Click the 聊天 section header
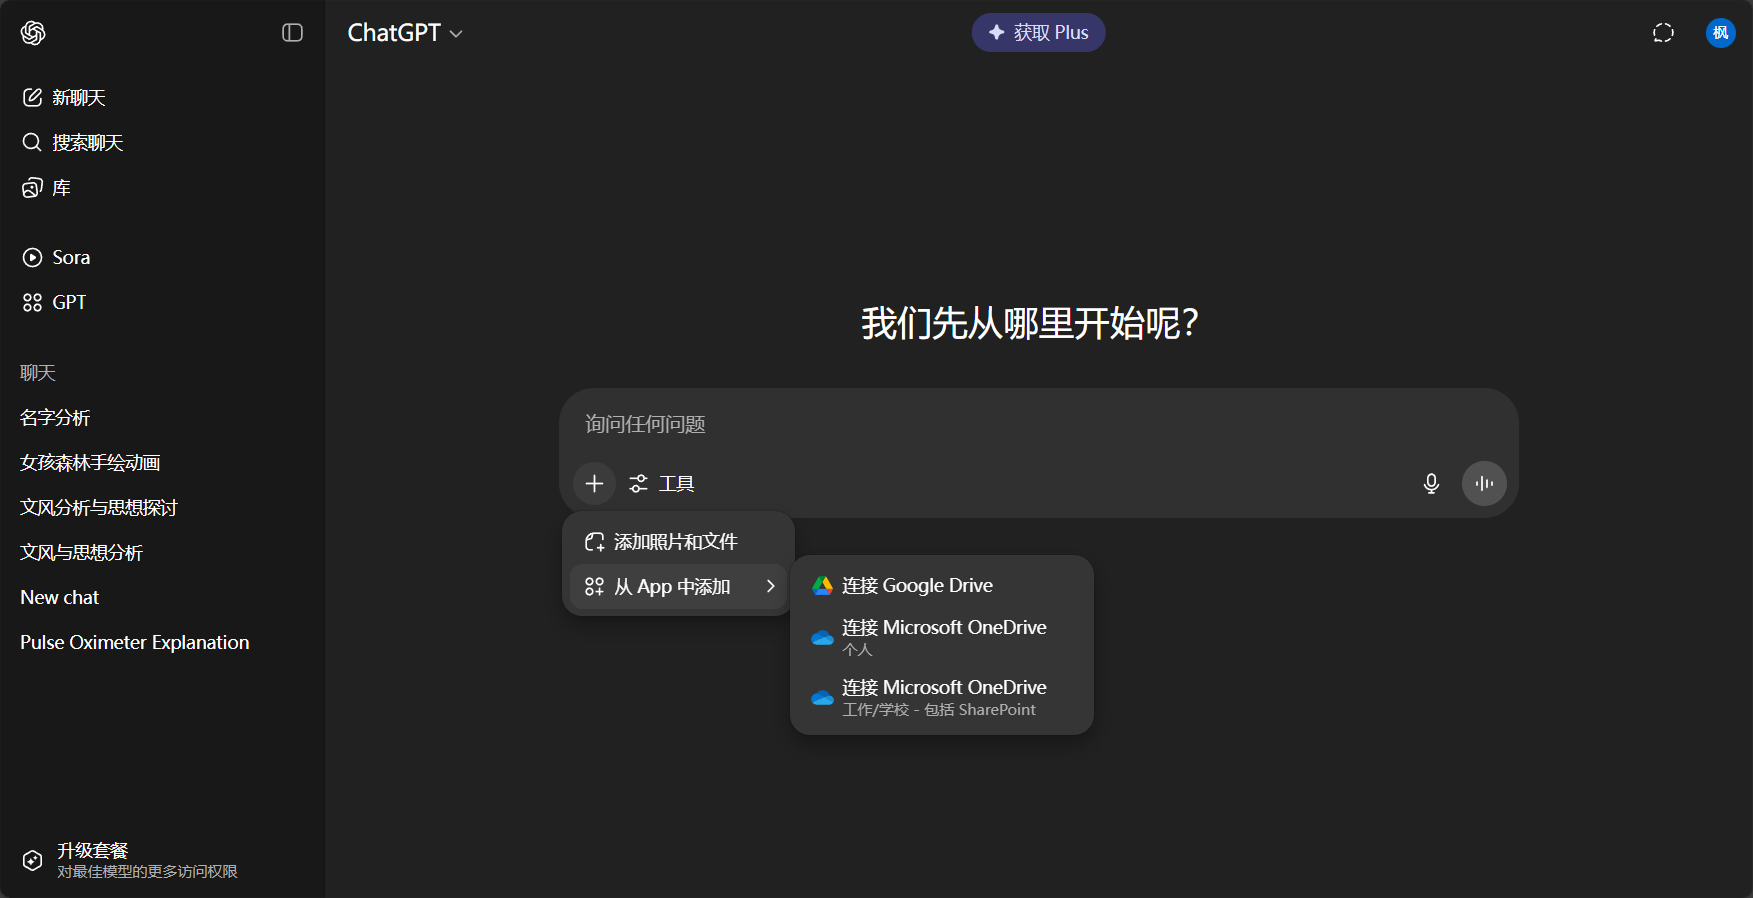This screenshot has height=898, width=1753. click(38, 372)
